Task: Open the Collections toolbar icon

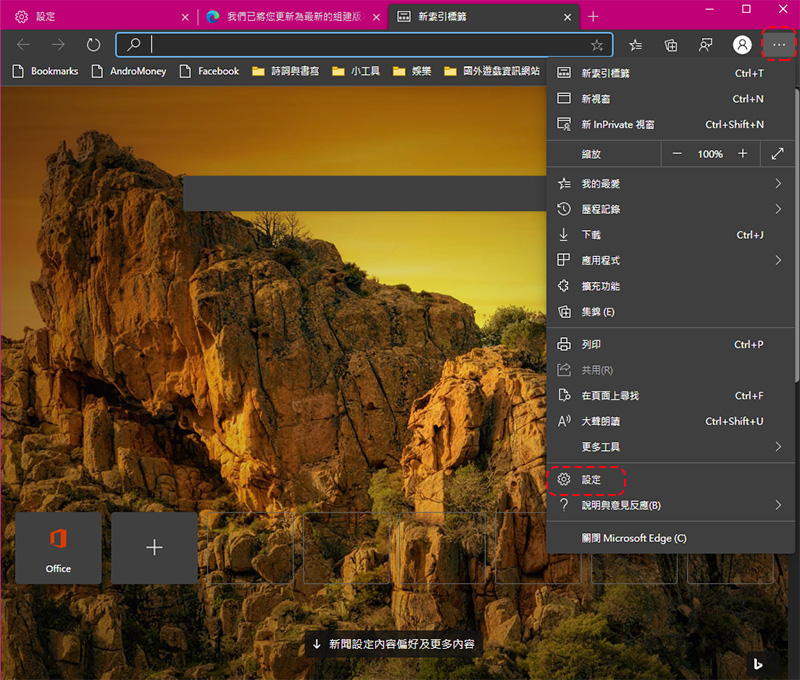Action: click(x=671, y=45)
